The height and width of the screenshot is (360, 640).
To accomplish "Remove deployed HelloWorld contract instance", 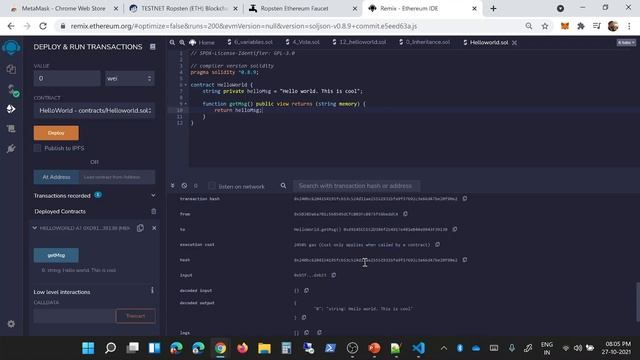I will tap(154, 228).
